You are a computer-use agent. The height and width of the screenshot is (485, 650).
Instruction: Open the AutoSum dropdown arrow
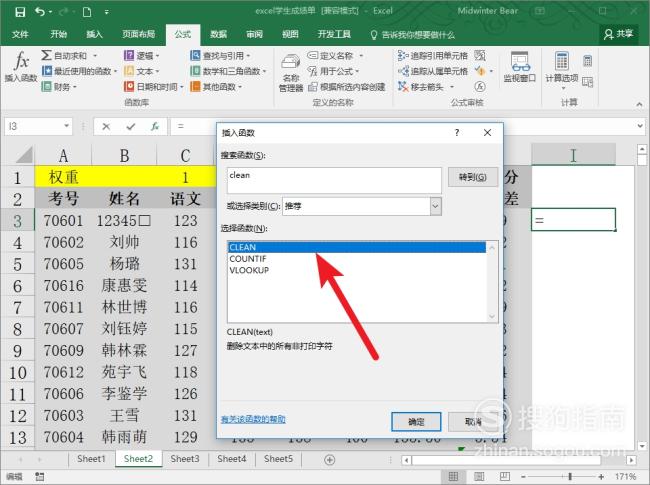pos(95,56)
